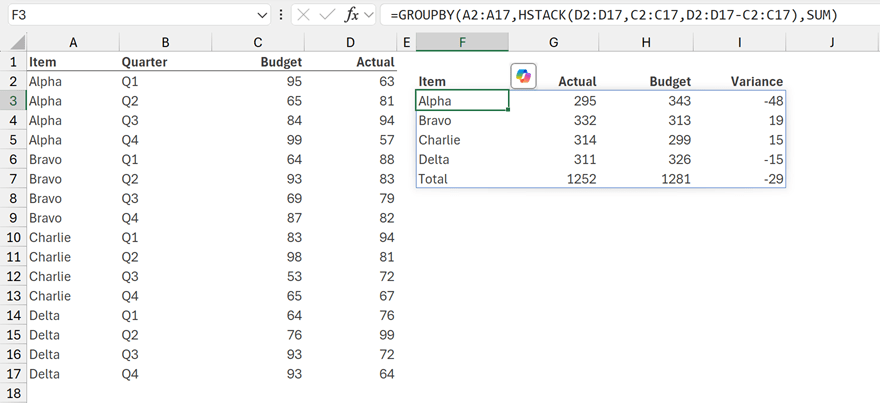This screenshot has height=403, width=880.
Task: Select row 18 header
Action: [13, 393]
